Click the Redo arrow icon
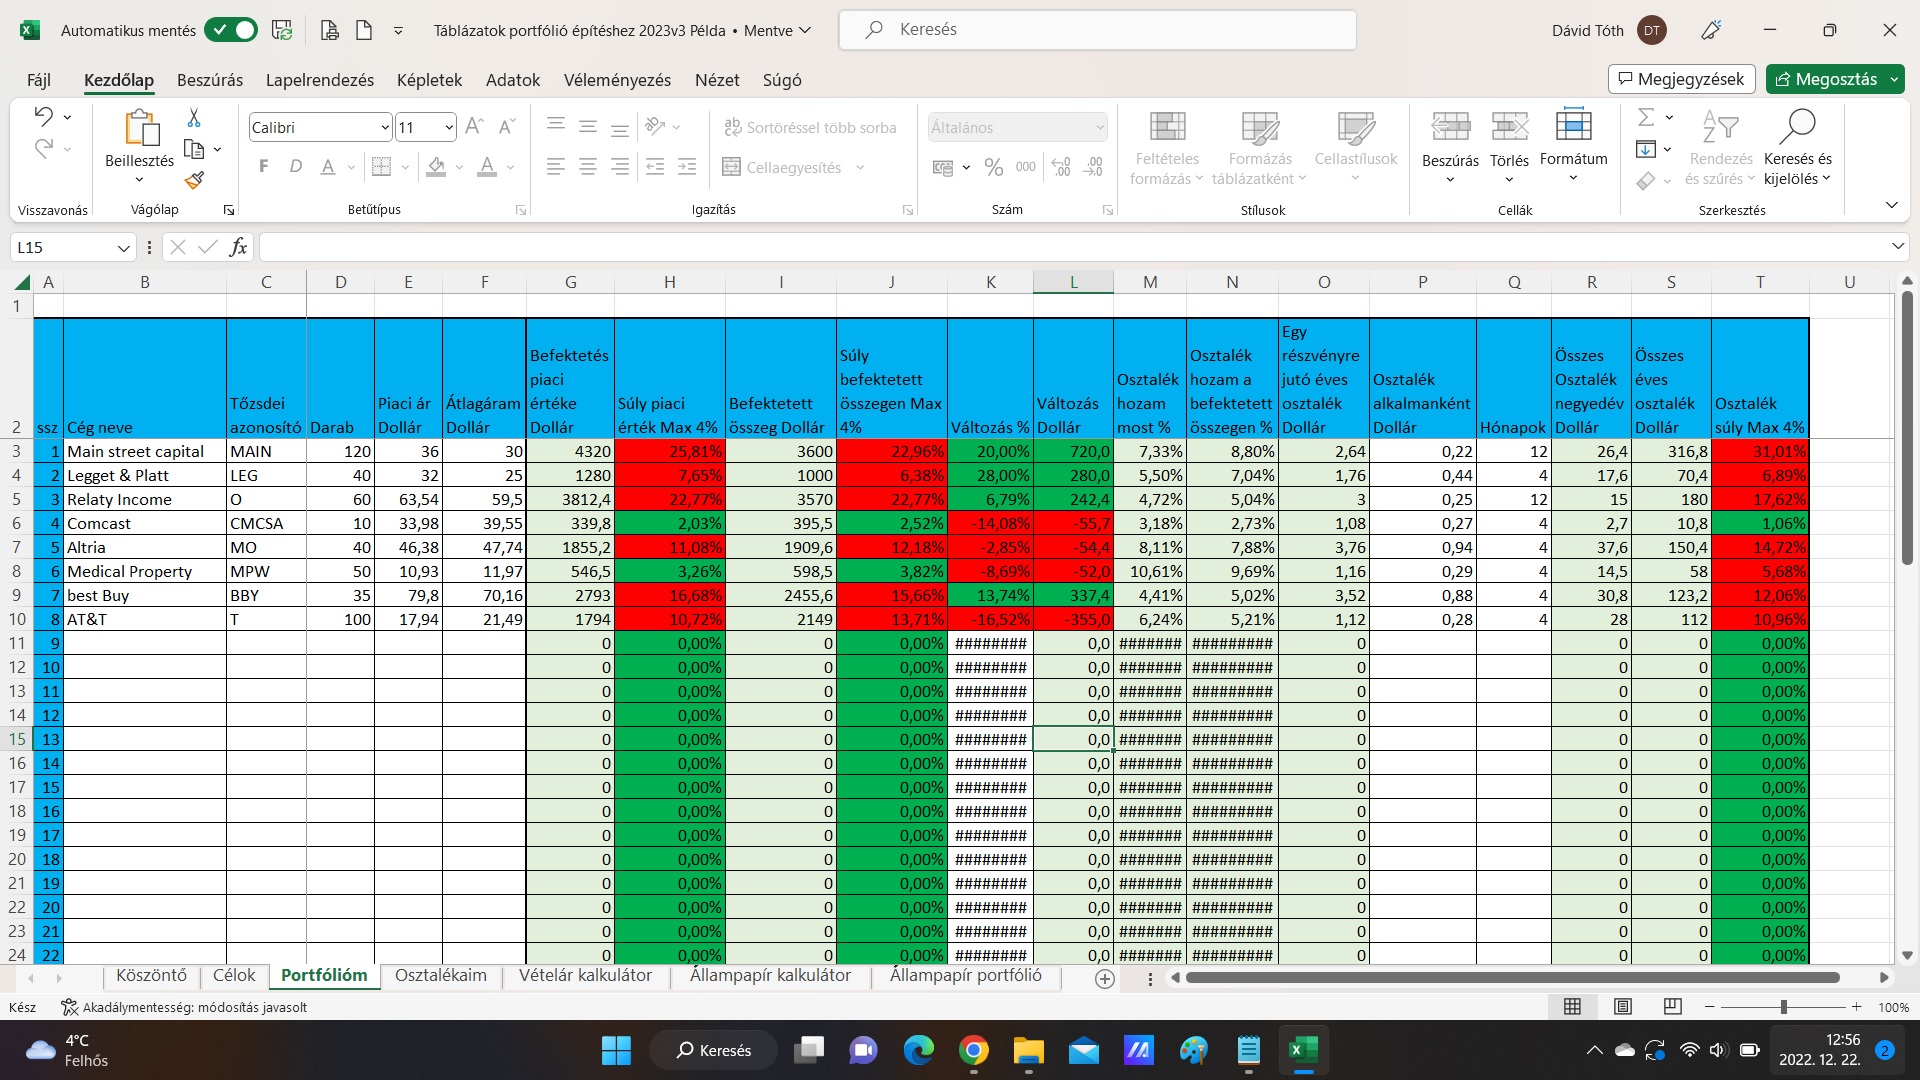Screen dimensions: 1920x1080 (x=44, y=149)
